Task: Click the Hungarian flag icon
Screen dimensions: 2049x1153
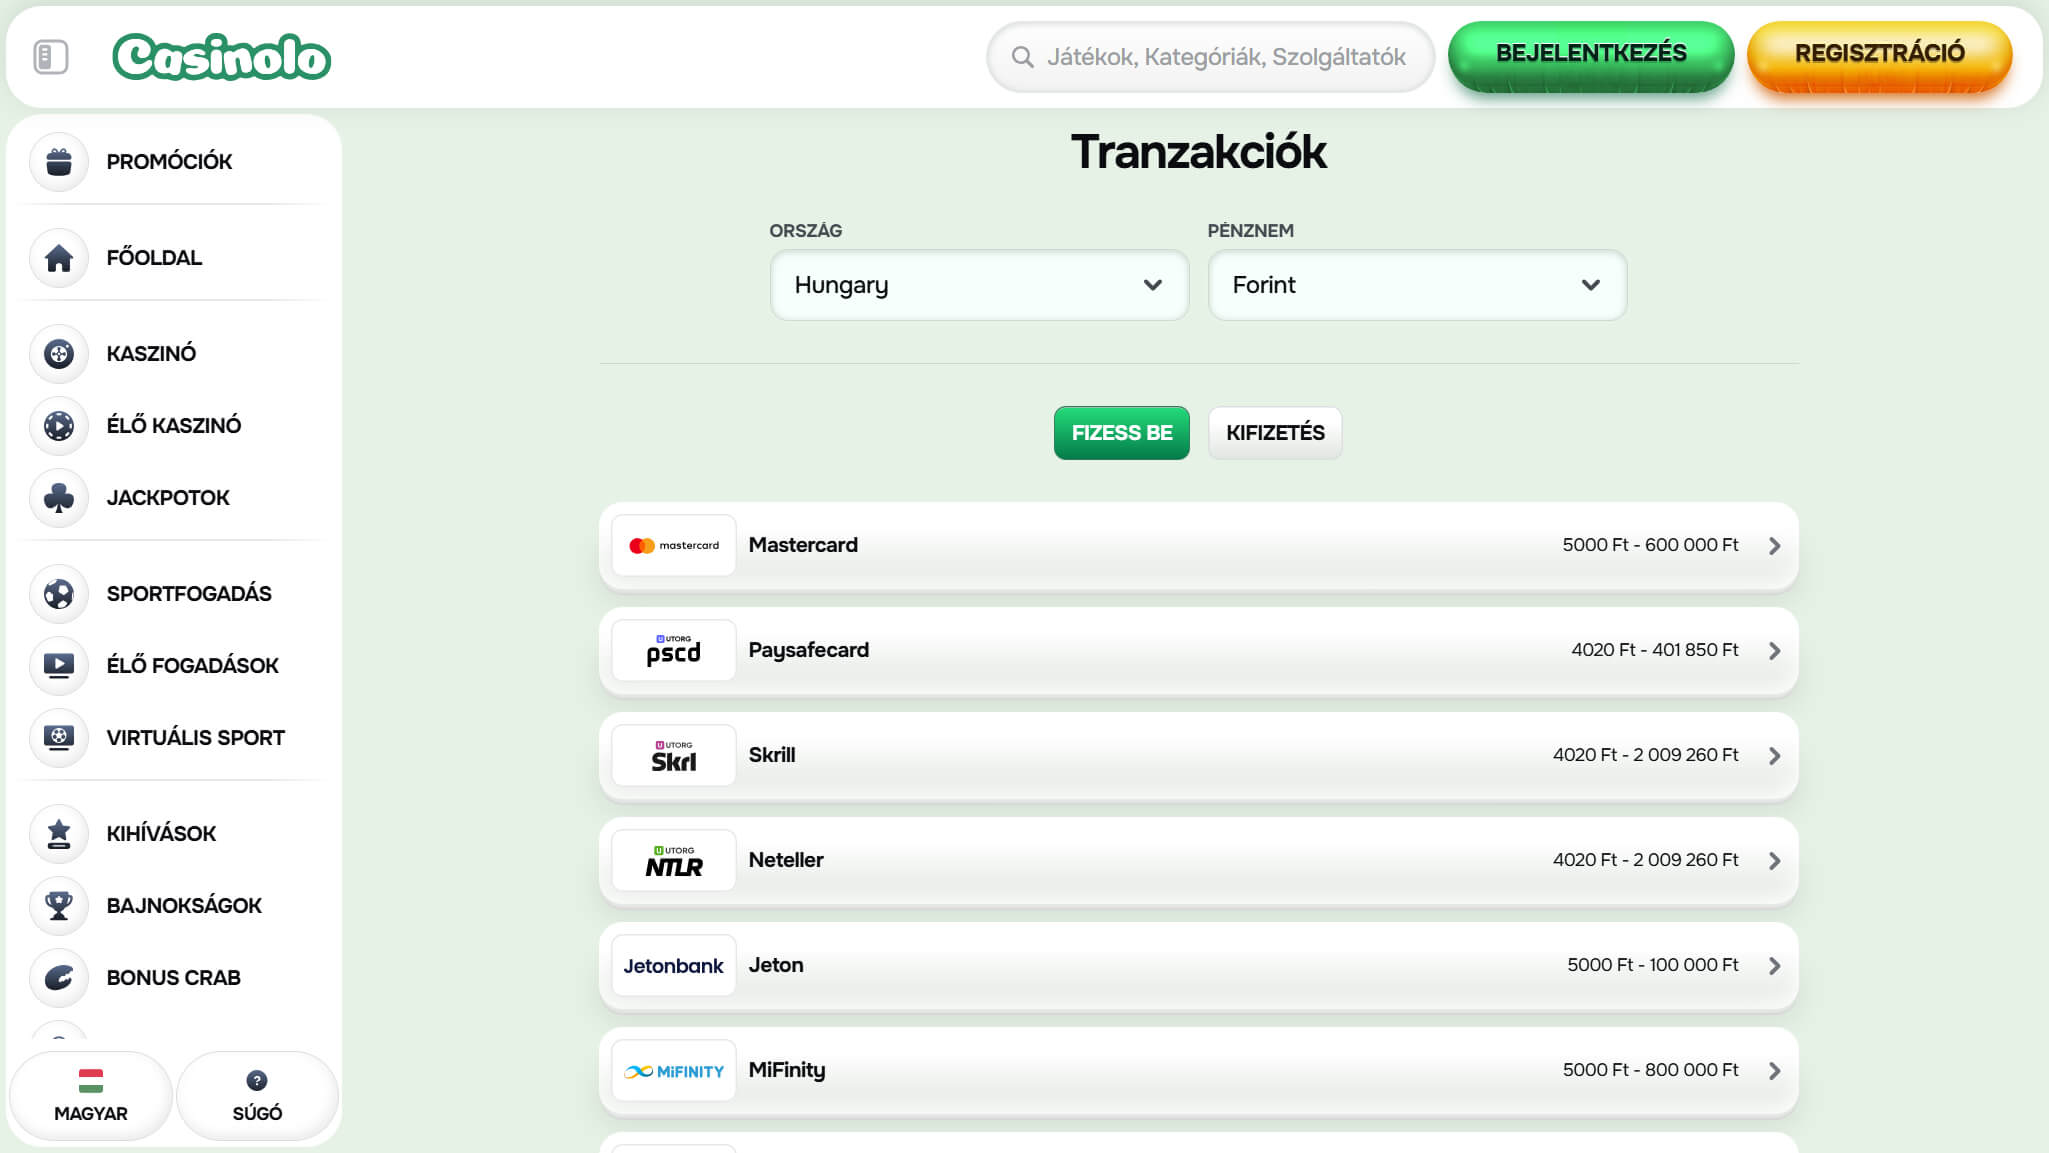Action: pyautogui.click(x=91, y=1080)
